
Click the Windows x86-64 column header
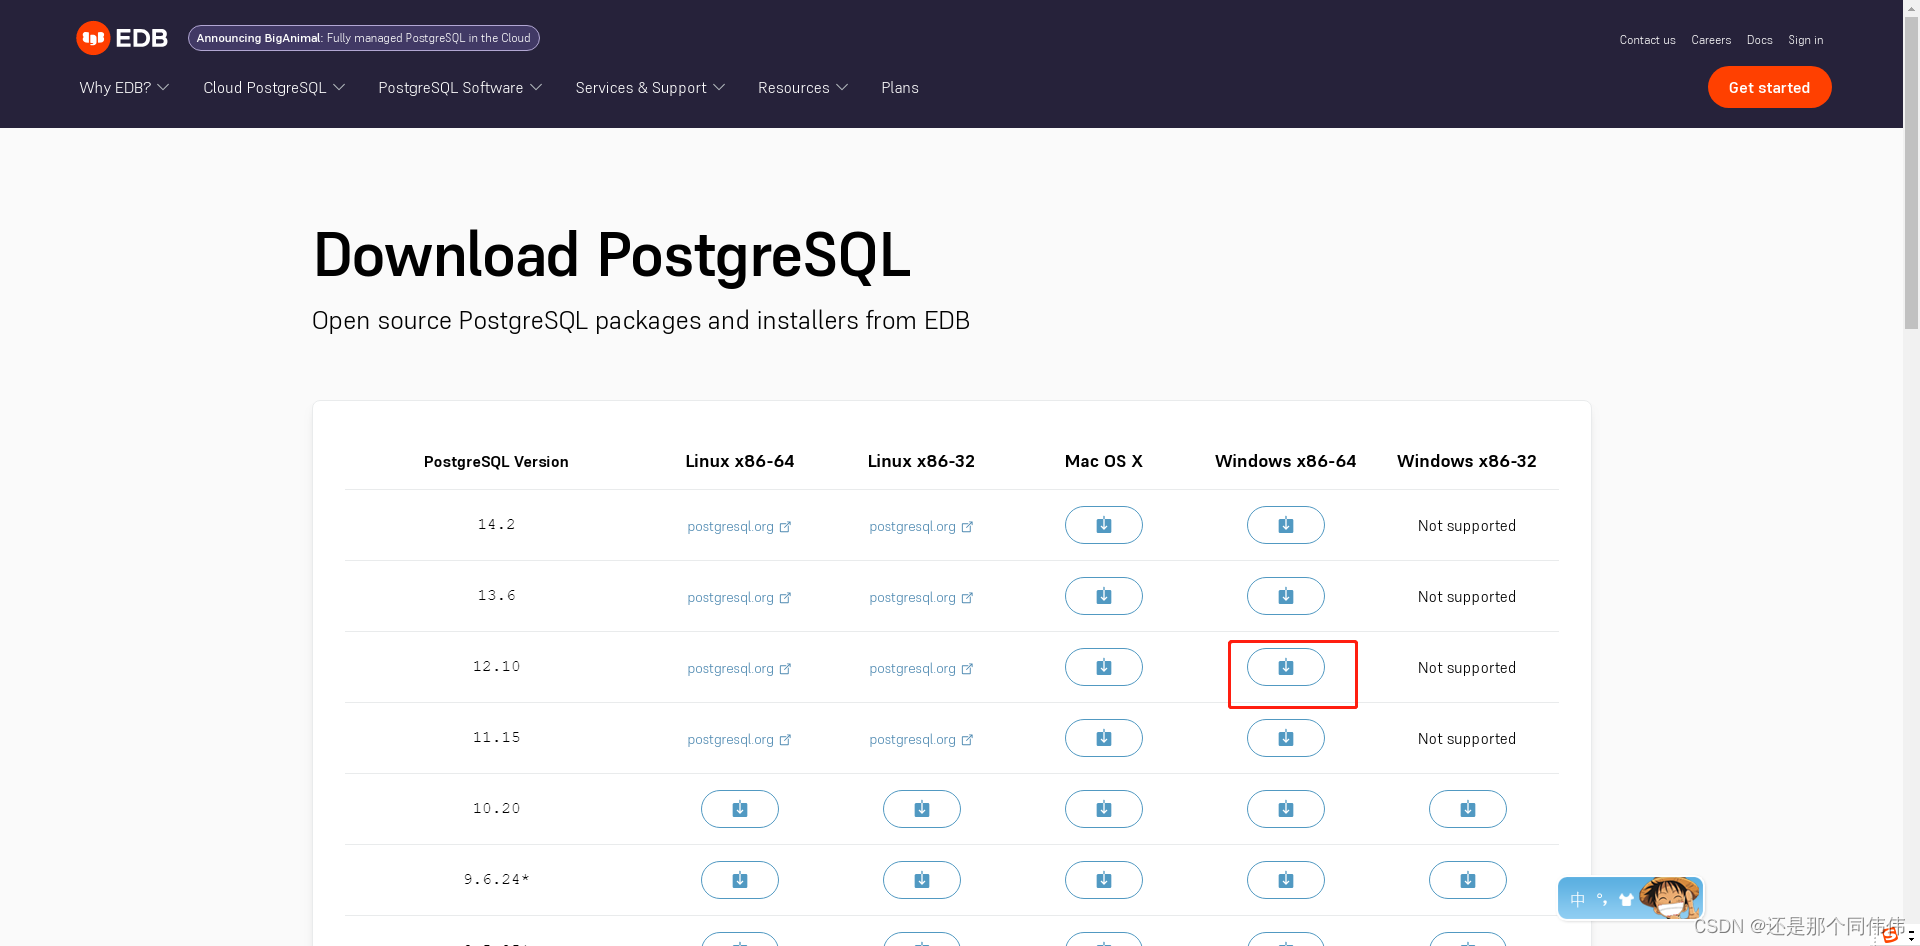(1285, 461)
